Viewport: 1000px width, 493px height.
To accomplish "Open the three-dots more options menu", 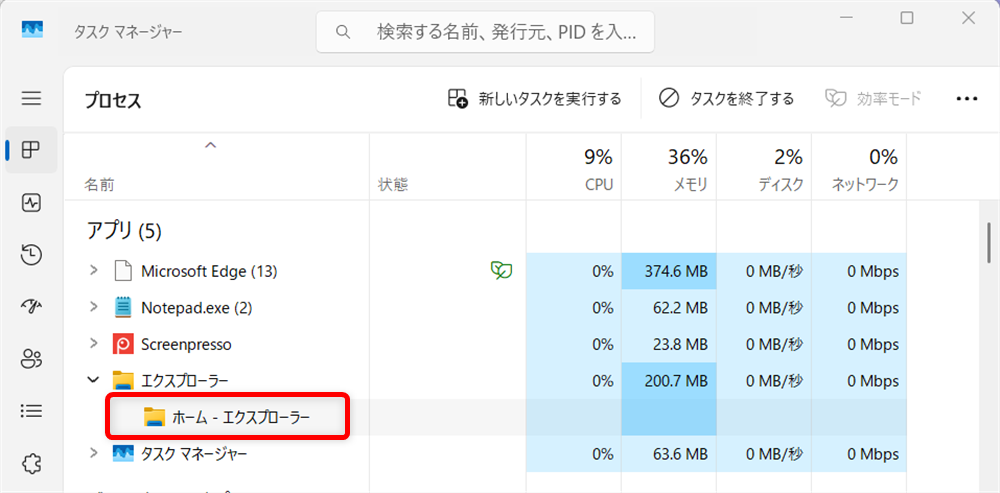I will click(967, 99).
